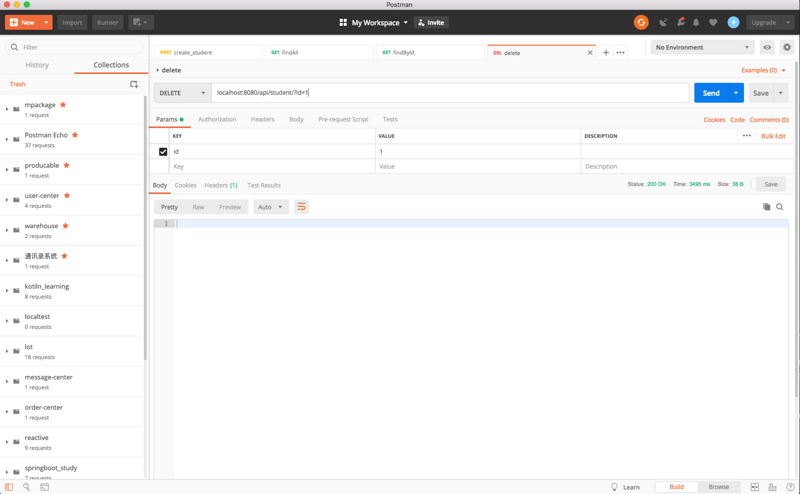Open the user avatar icon
Screen dimensions: 800x494
(733, 22)
